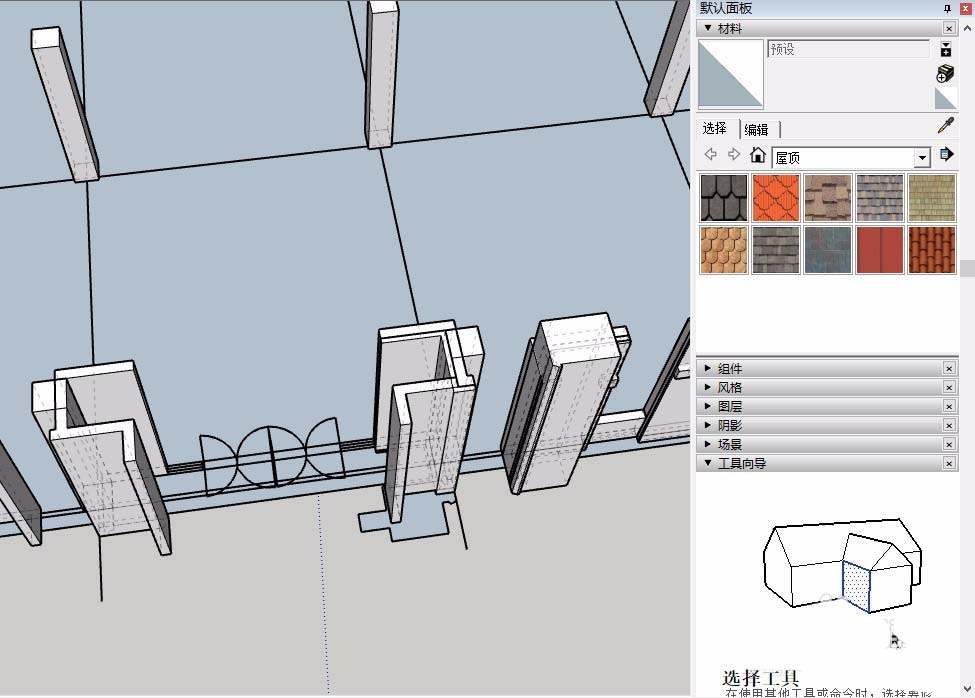
Task: Click the back arrow in material browser
Action: click(711, 155)
